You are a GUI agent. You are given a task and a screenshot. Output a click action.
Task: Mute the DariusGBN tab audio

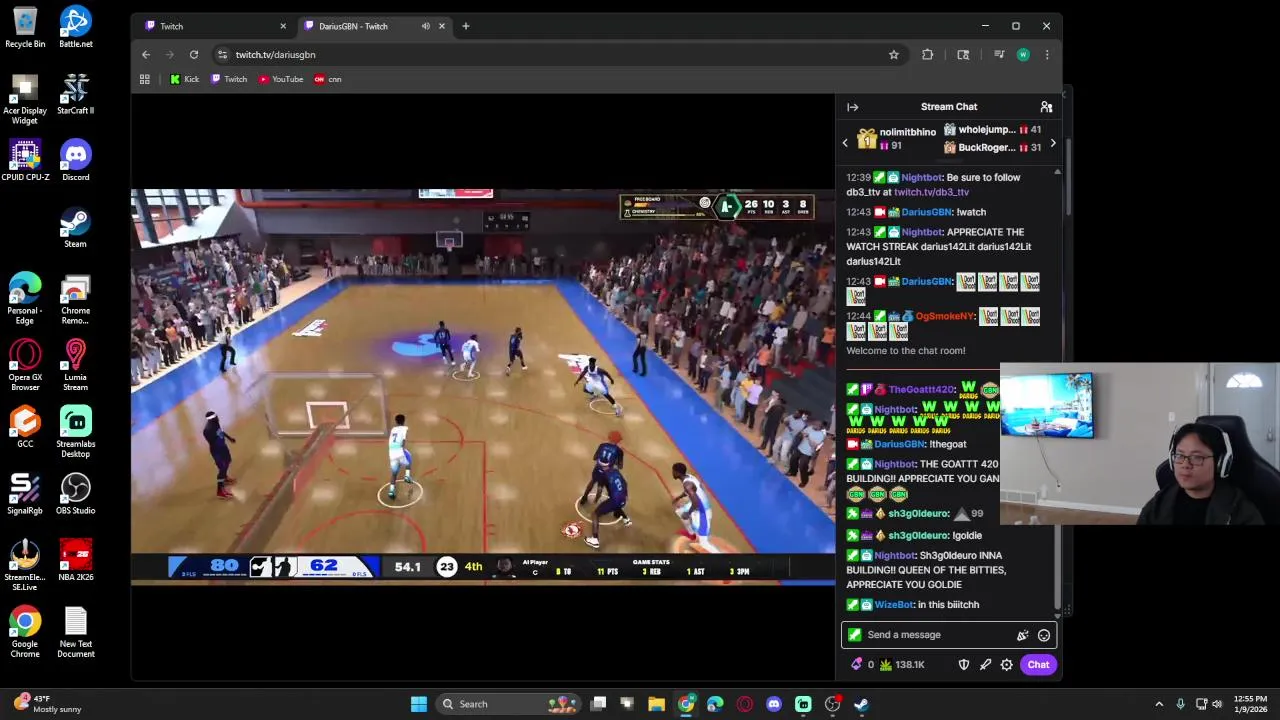point(425,26)
